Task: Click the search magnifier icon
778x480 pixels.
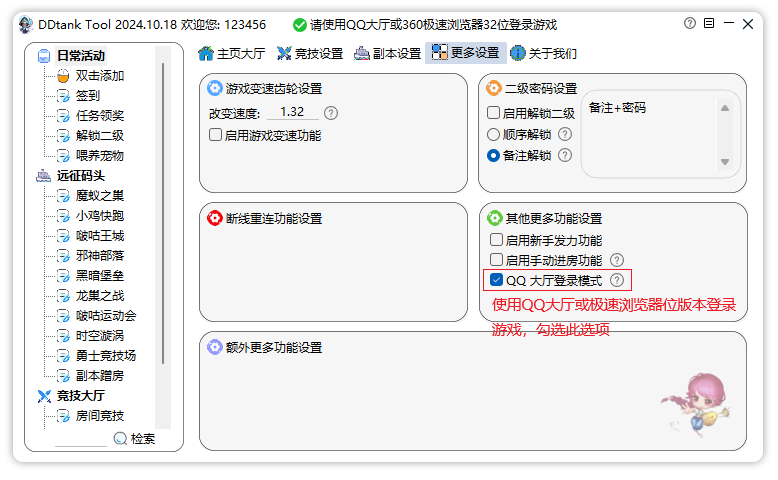Action: 120,438
